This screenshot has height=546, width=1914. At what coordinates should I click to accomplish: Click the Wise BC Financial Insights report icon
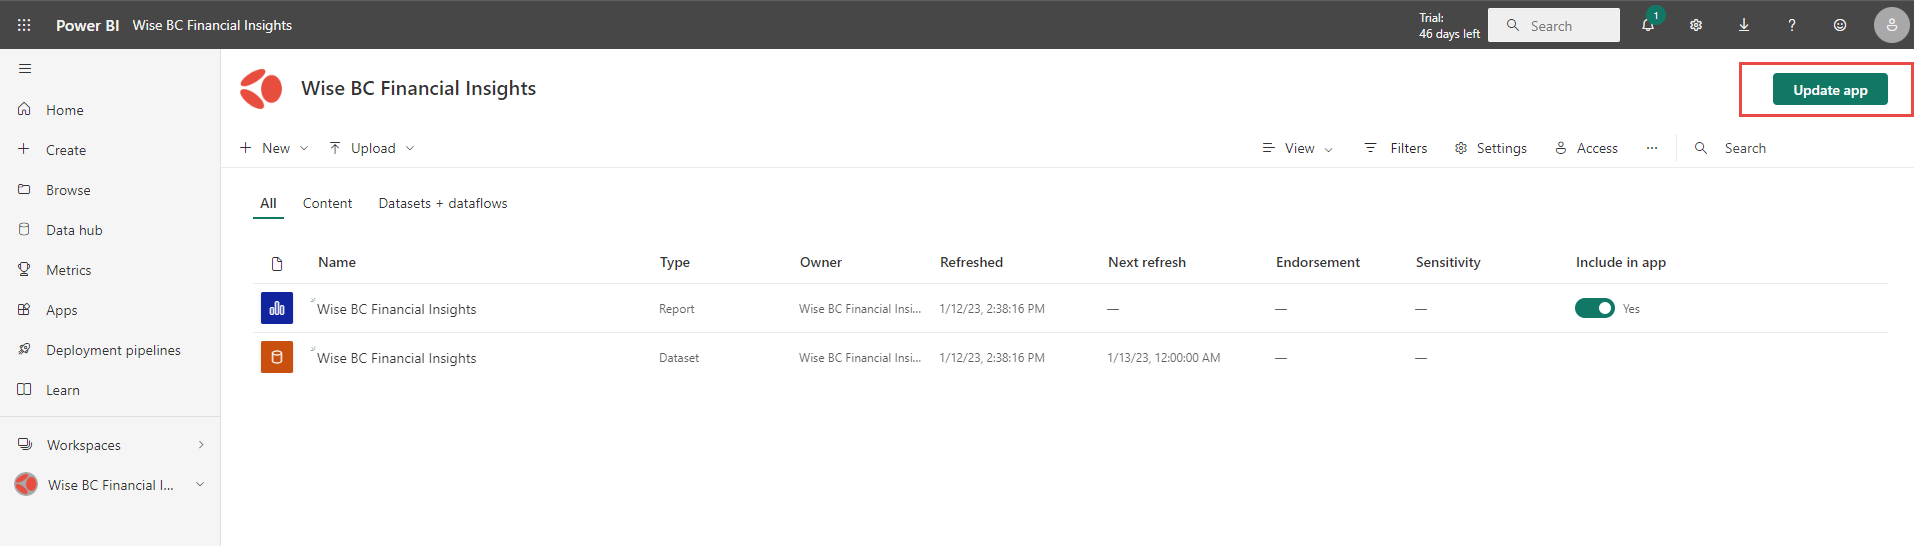pos(277,308)
